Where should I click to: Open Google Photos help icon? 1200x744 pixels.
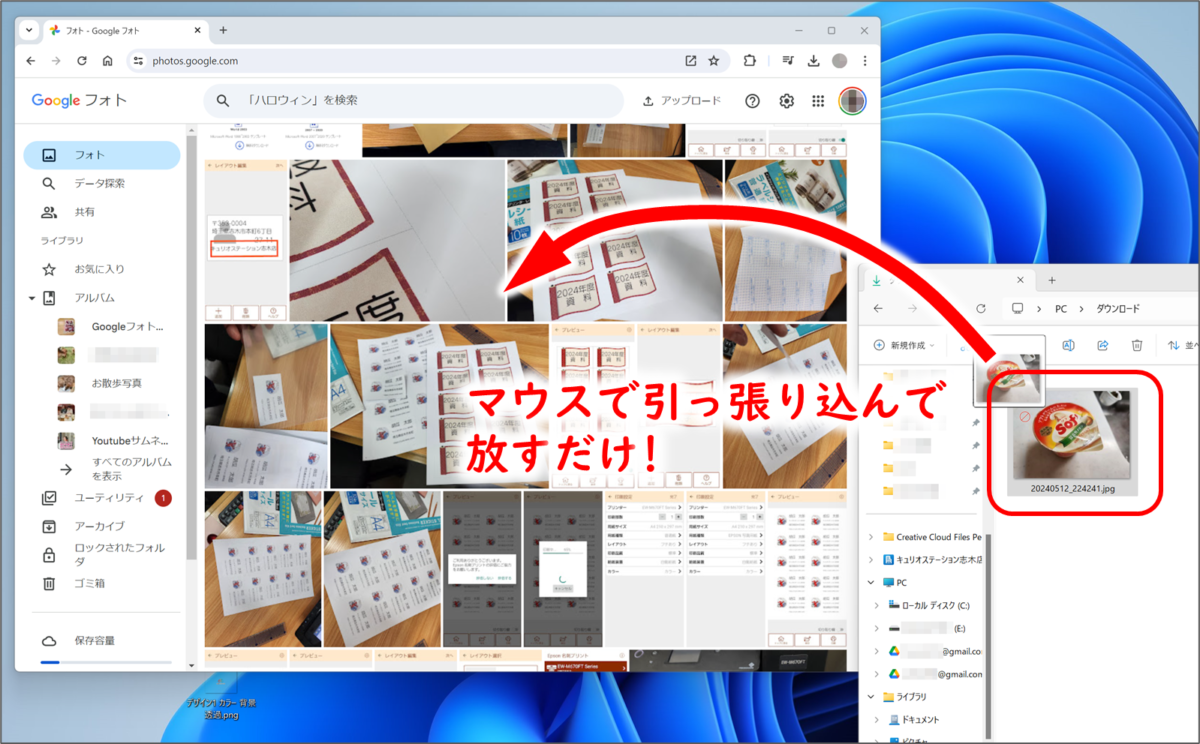[x=753, y=101]
